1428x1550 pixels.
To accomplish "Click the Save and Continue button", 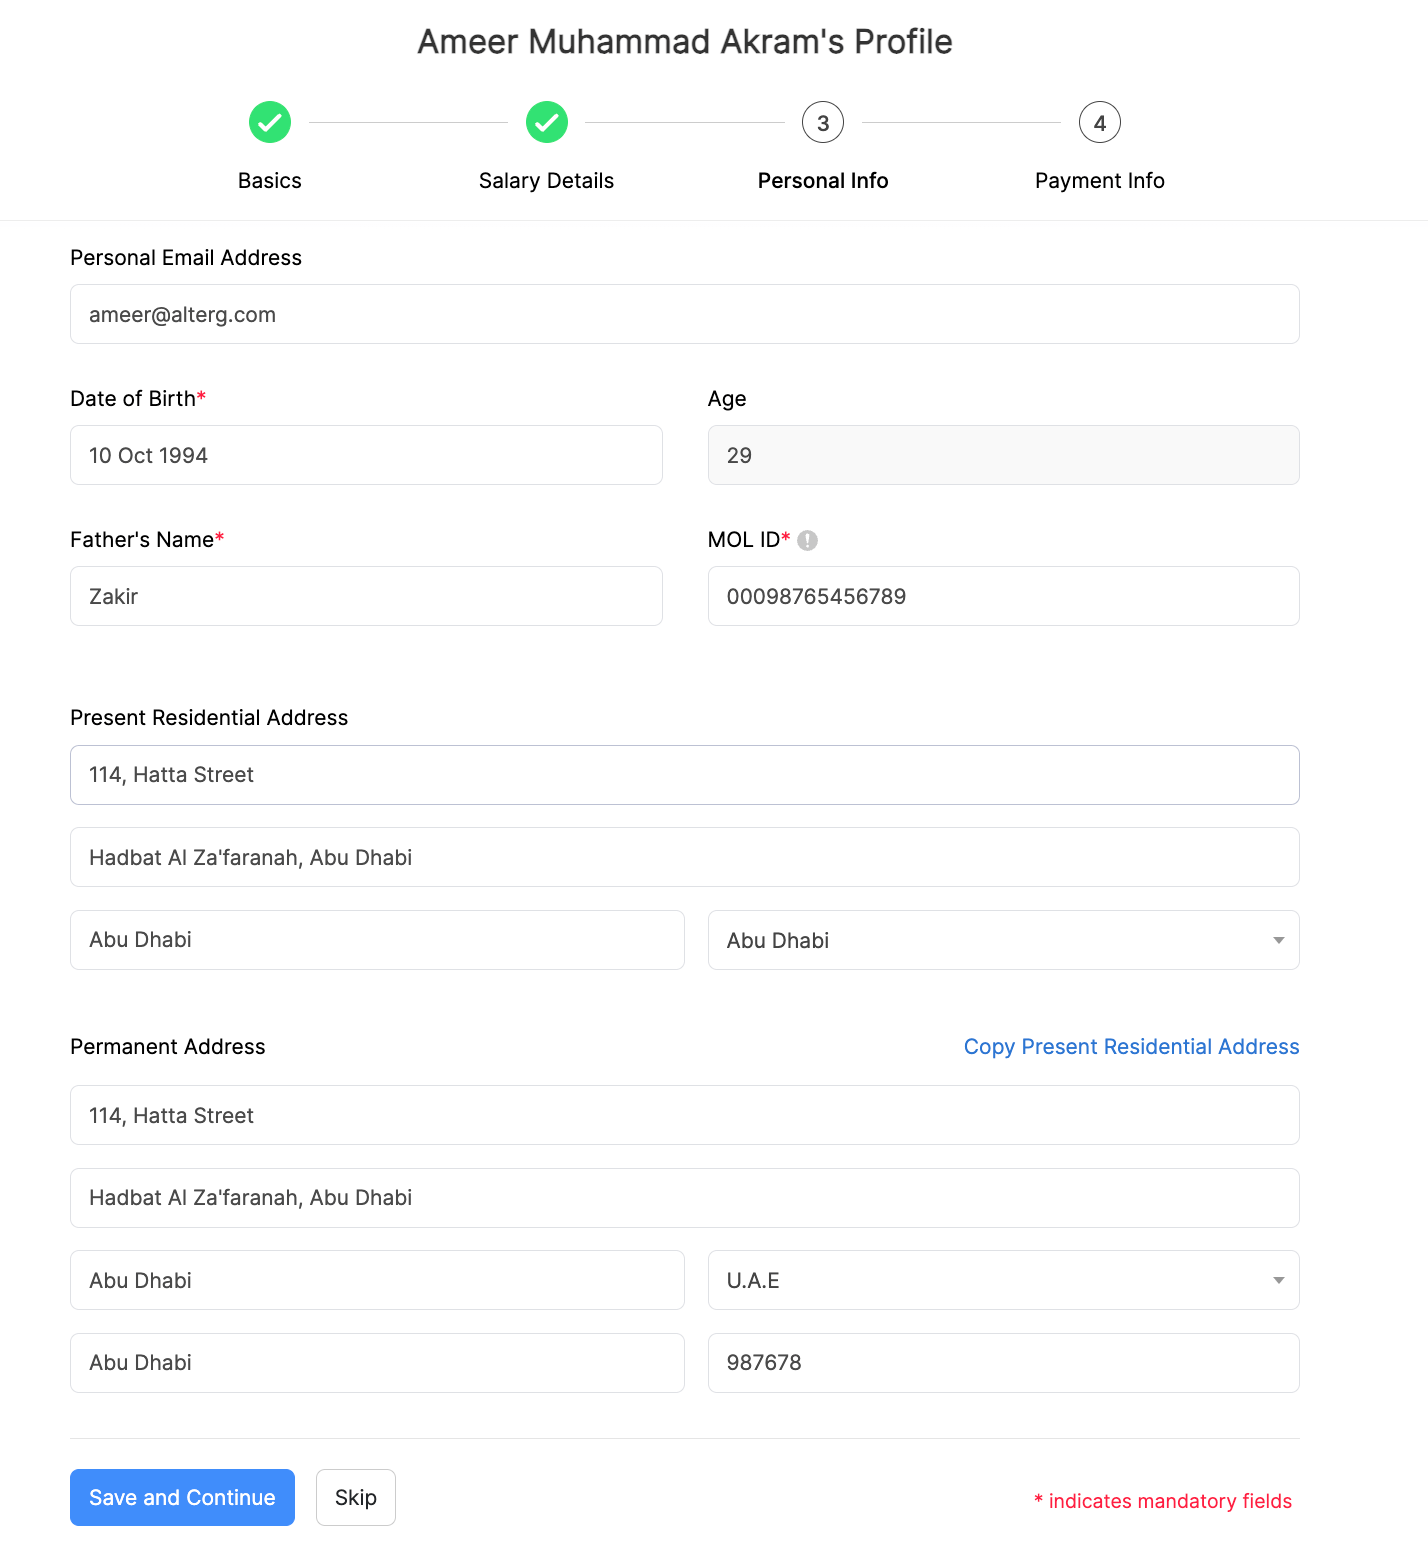I will (x=182, y=1497).
